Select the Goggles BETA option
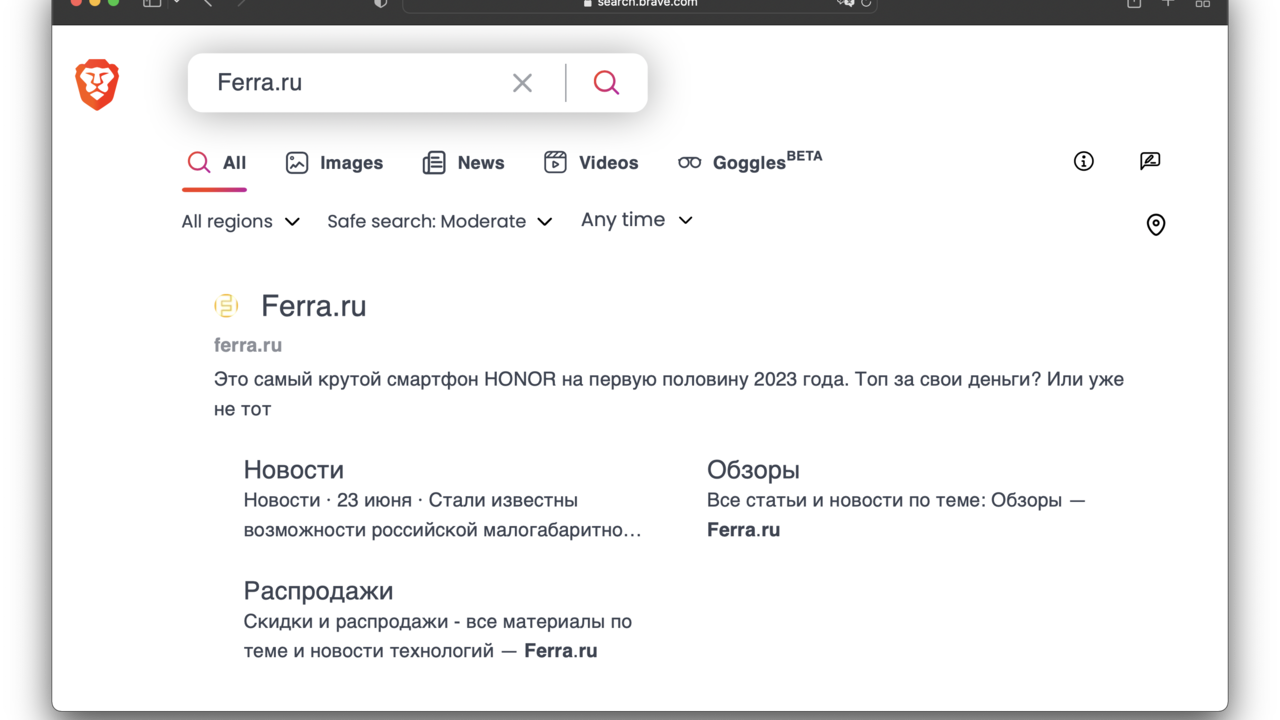This screenshot has height=720, width=1280. [749, 162]
